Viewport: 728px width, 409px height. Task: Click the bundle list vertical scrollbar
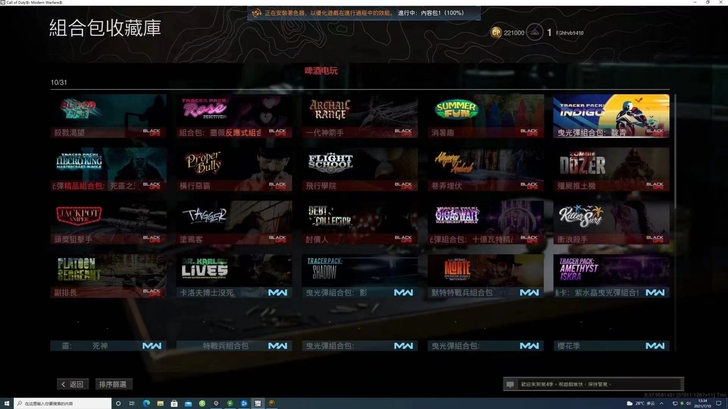coord(674,151)
